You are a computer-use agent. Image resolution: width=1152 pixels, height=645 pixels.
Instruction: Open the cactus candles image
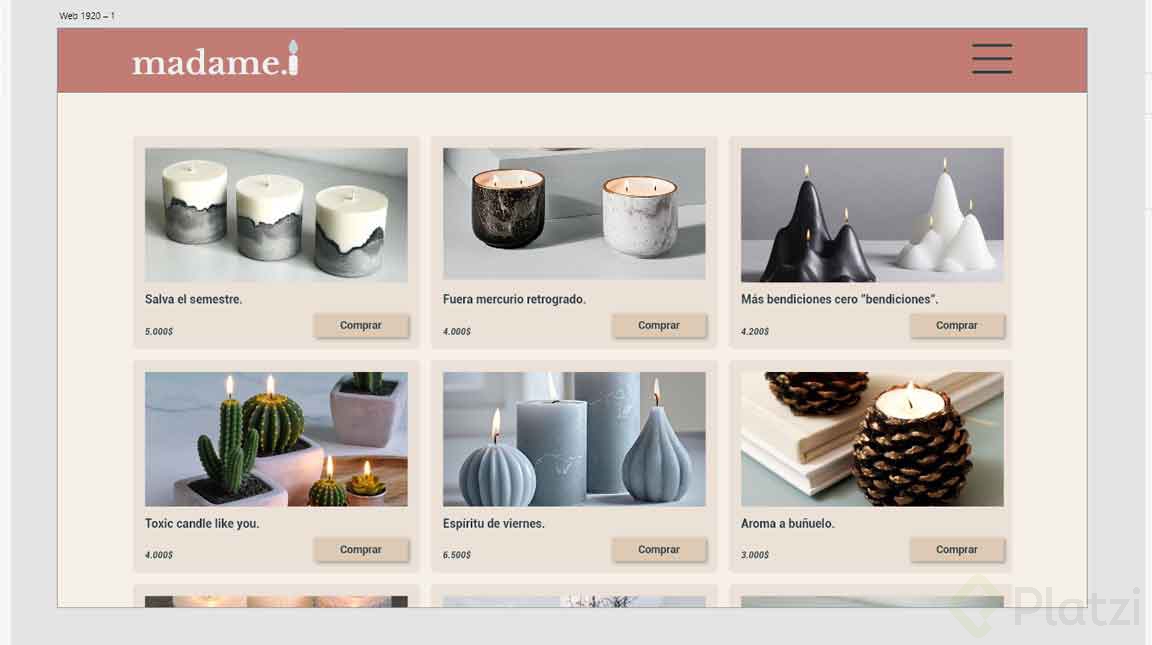[x=276, y=439]
